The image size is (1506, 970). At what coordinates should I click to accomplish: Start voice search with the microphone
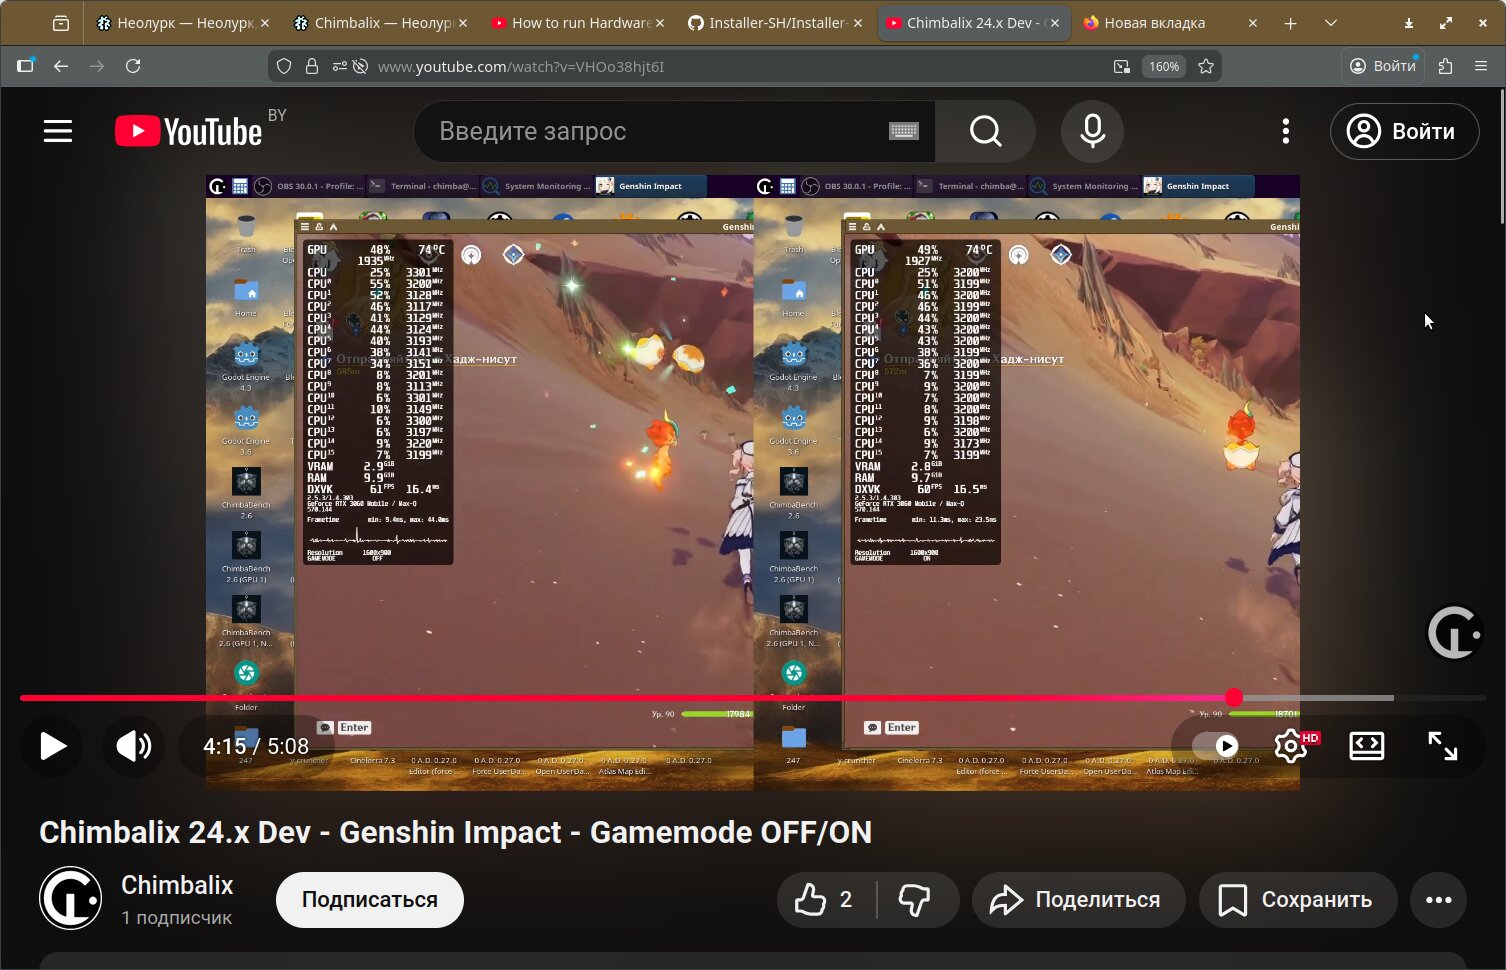pyautogui.click(x=1092, y=131)
